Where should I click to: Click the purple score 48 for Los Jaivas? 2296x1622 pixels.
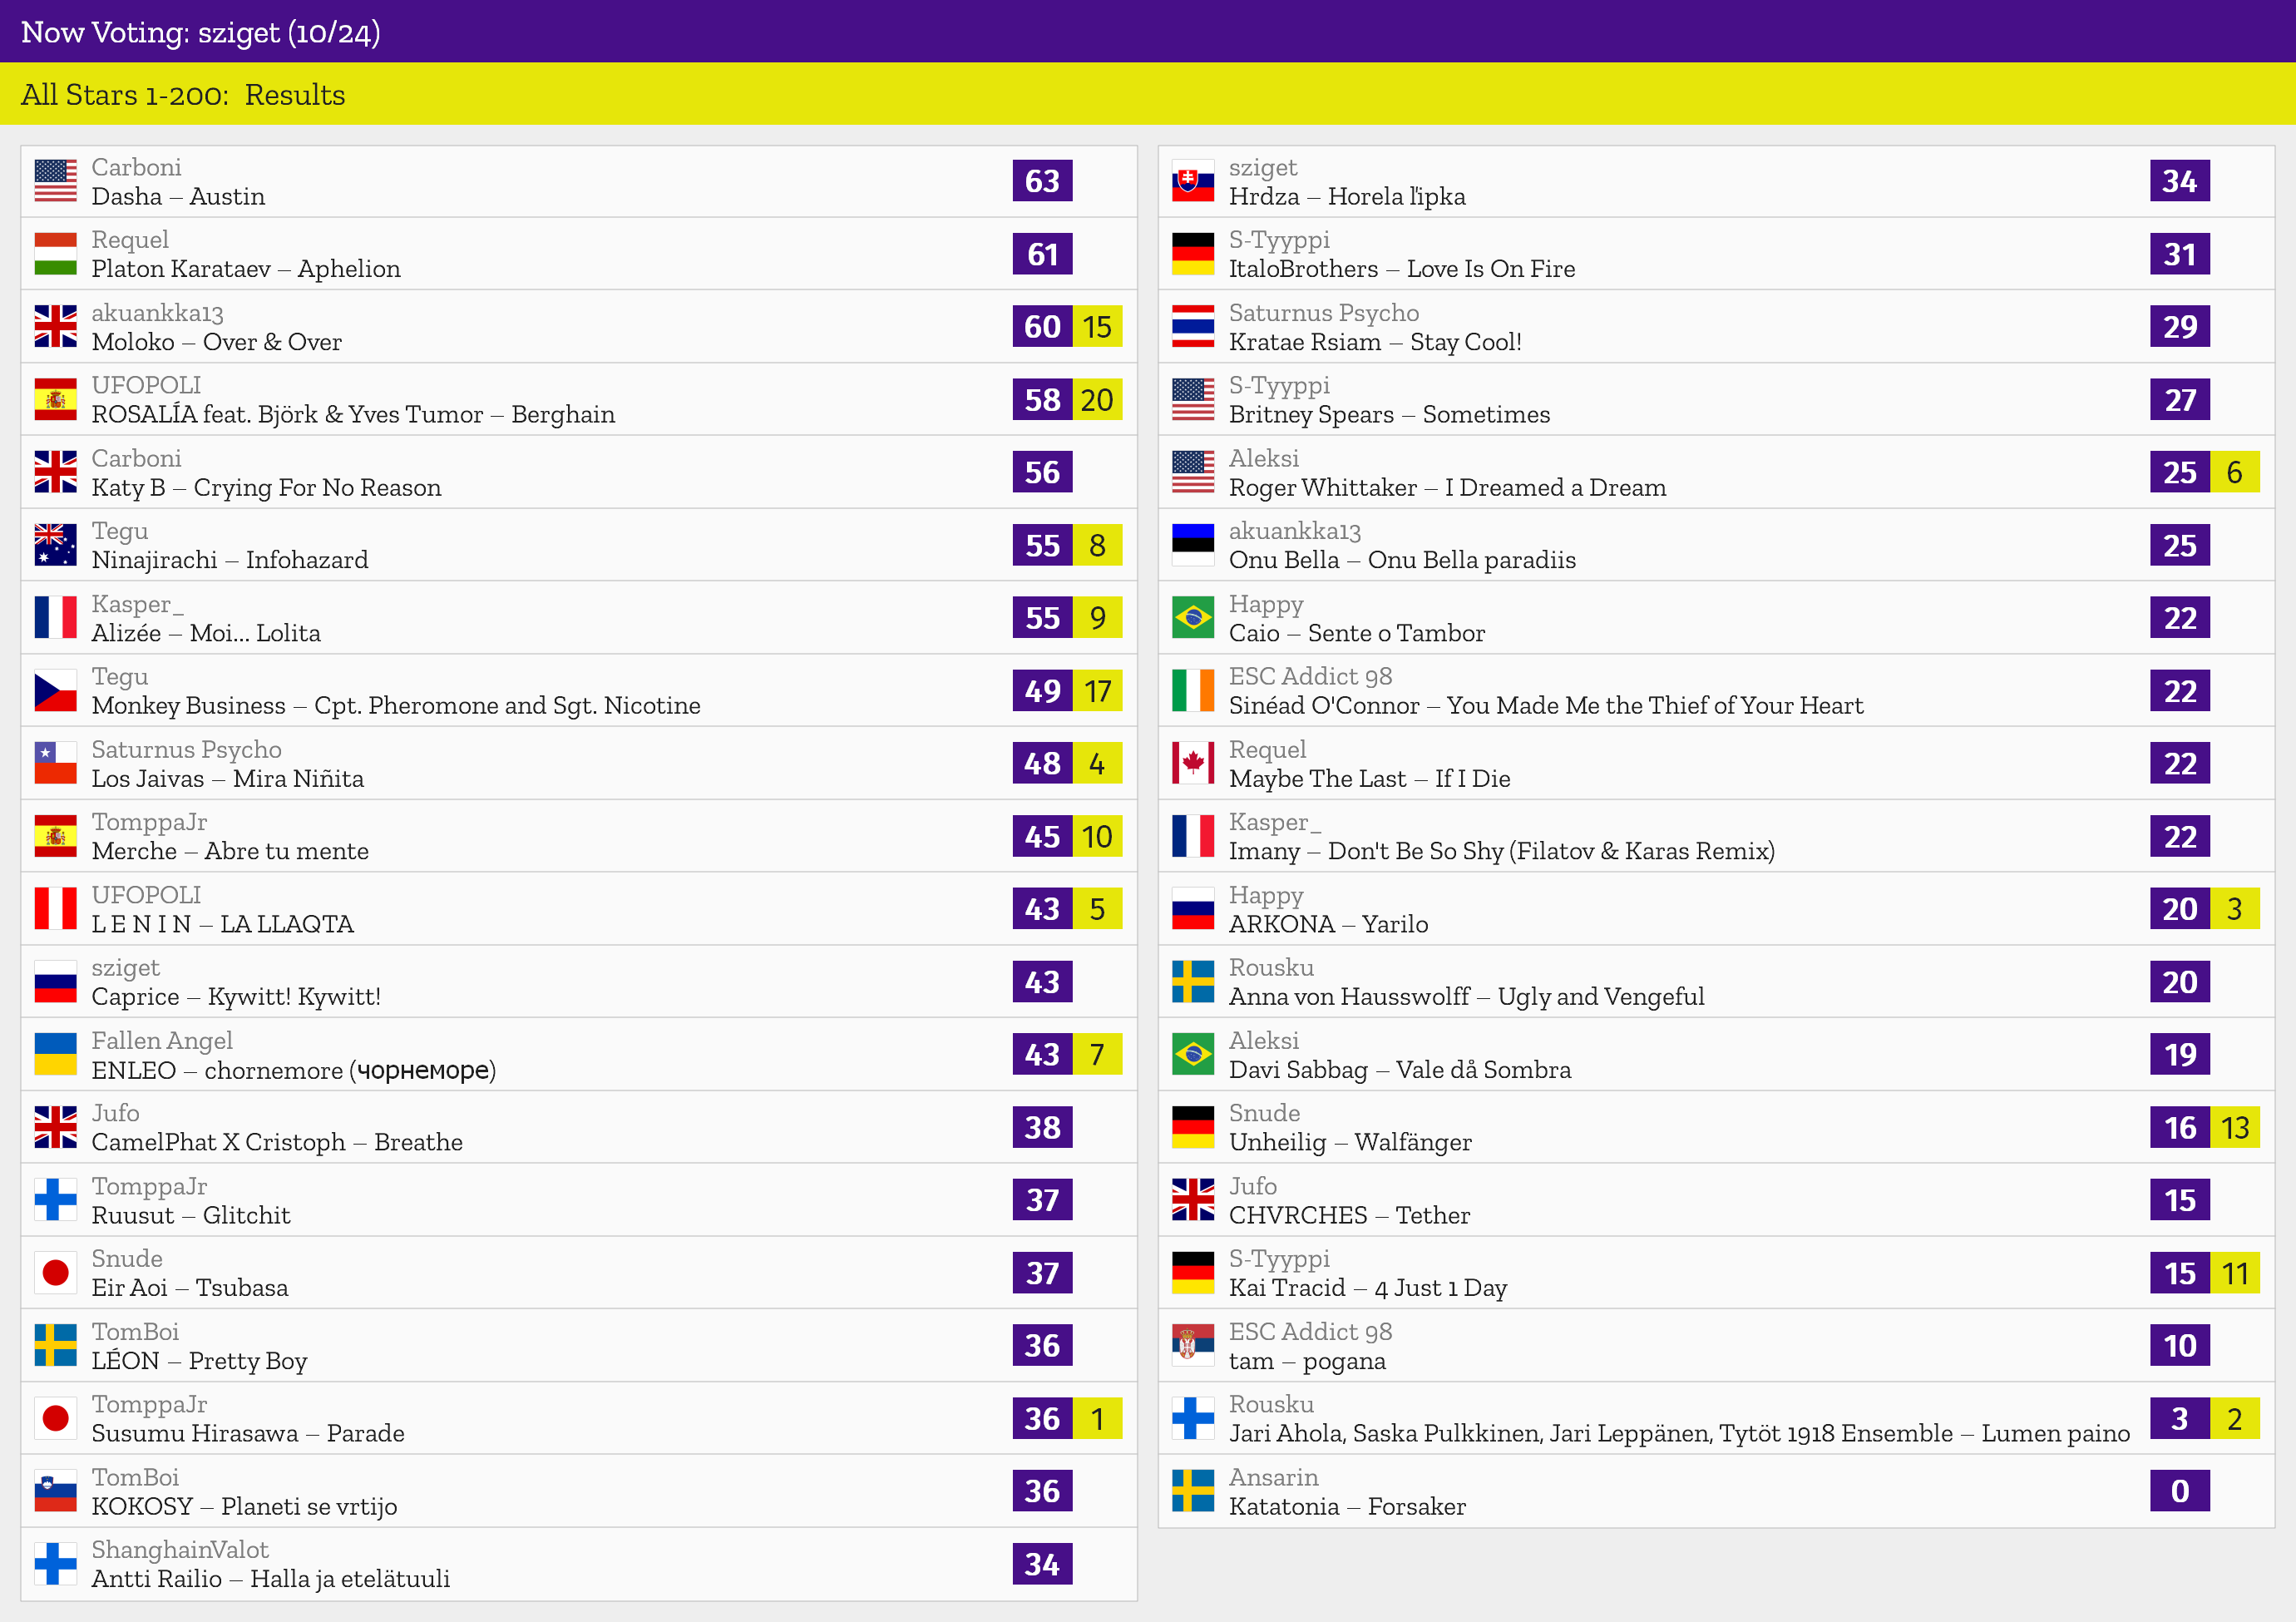[x=1042, y=763]
